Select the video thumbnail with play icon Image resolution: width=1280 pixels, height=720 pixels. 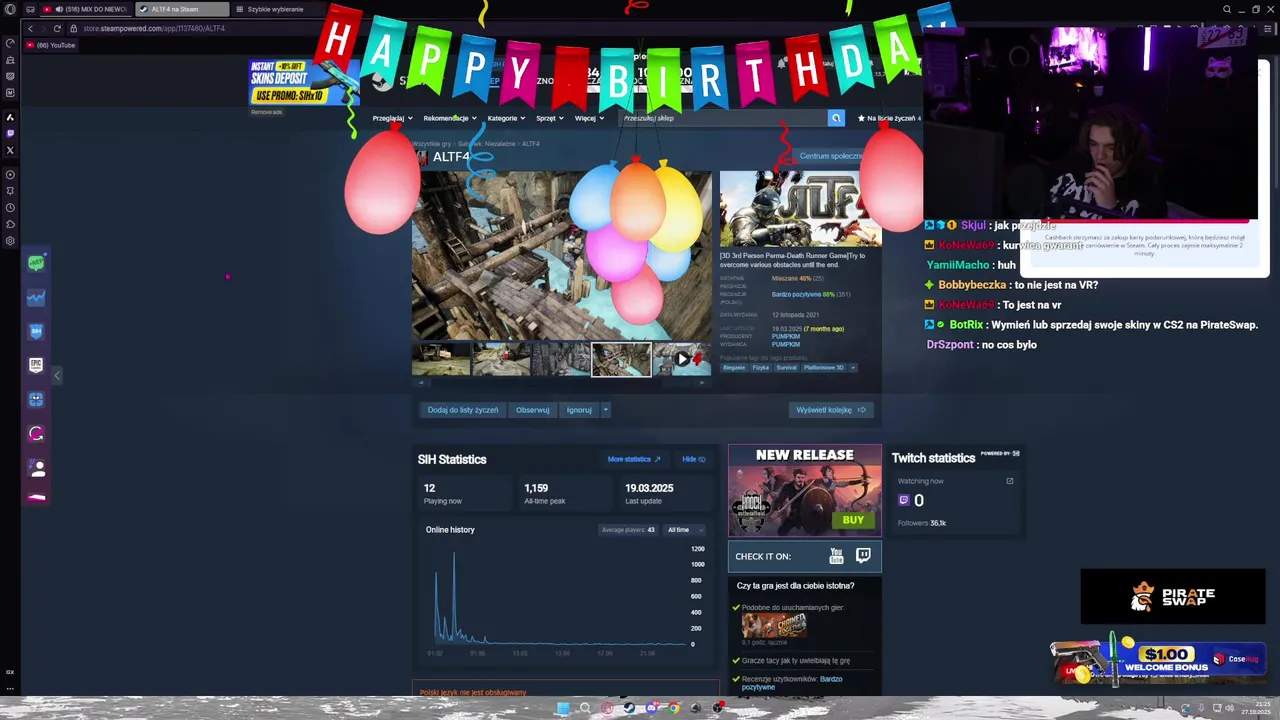[x=681, y=360]
